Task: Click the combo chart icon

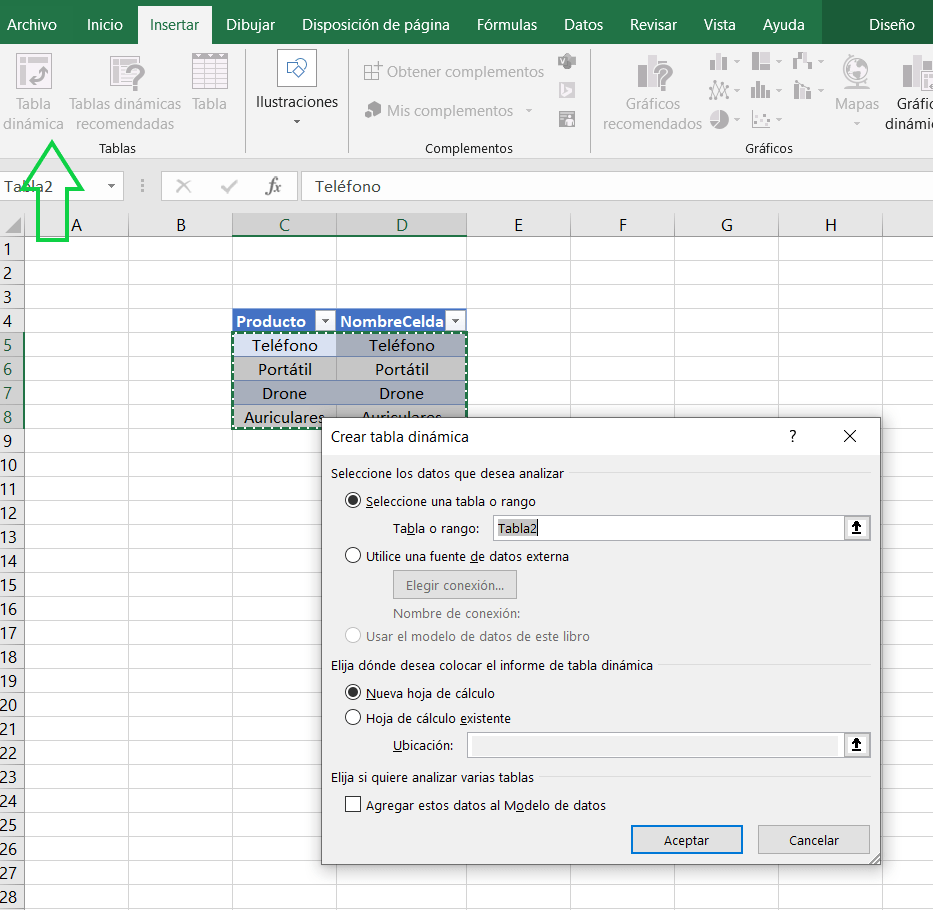Action: (802, 90)
